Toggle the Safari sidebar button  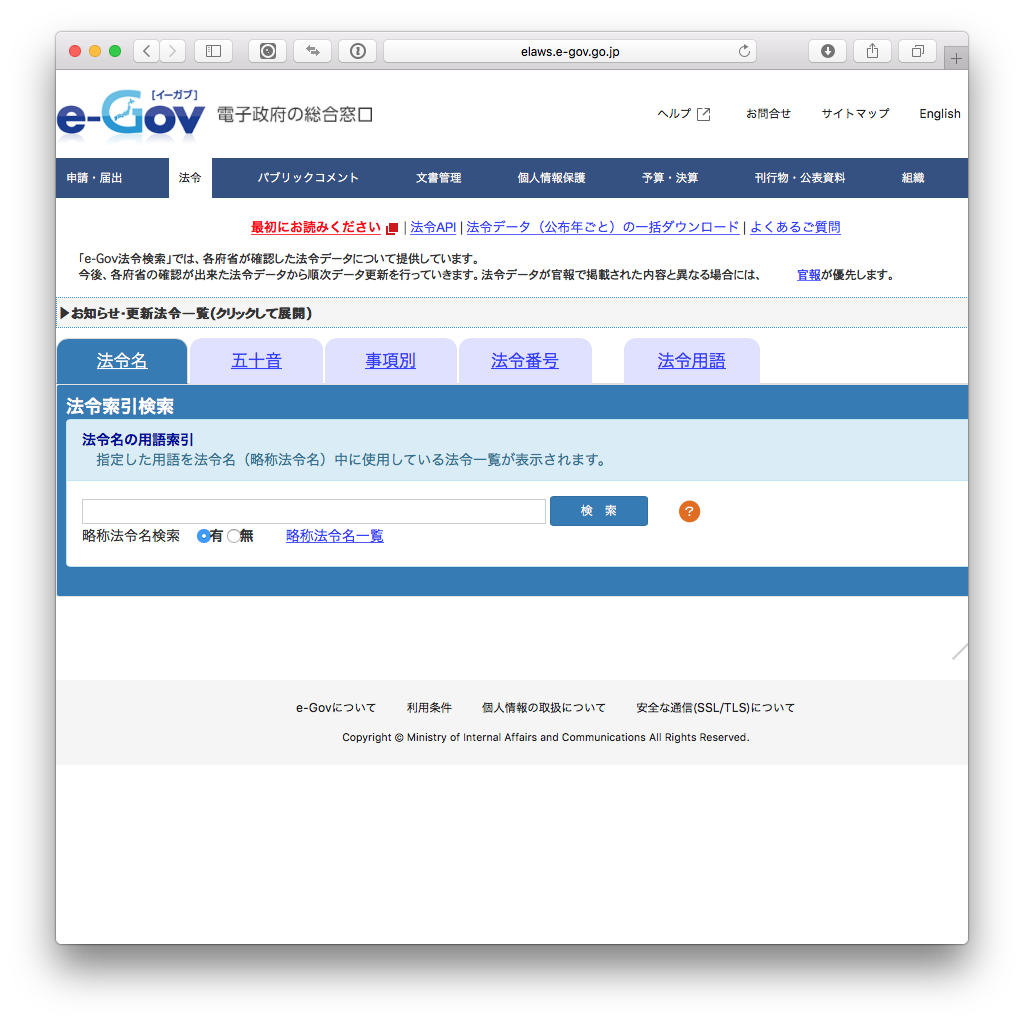pos(213,51)
